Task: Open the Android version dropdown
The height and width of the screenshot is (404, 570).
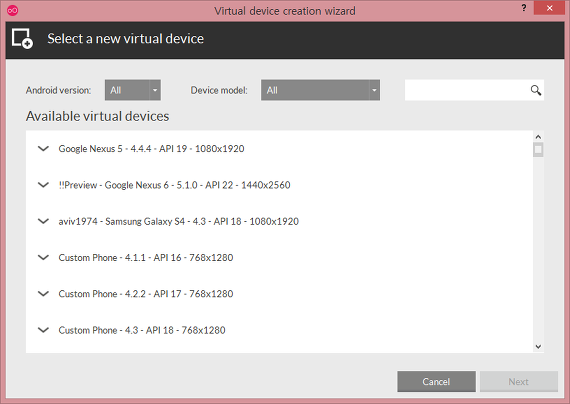Action: pos(133,90)
